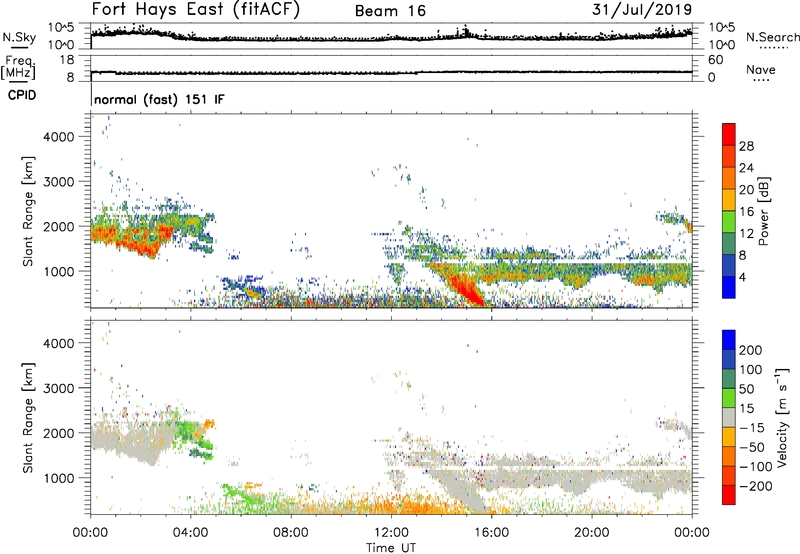This screenshot has width=800, height=554.
Task: Click the '08:00' time axis tick label
Action: point(291,533)
